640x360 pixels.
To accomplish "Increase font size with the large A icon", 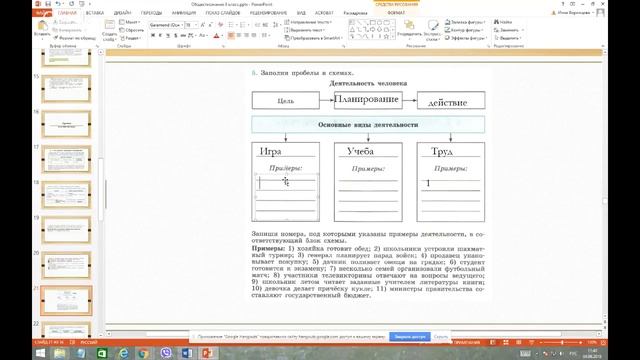I will (x=203, y=25).
